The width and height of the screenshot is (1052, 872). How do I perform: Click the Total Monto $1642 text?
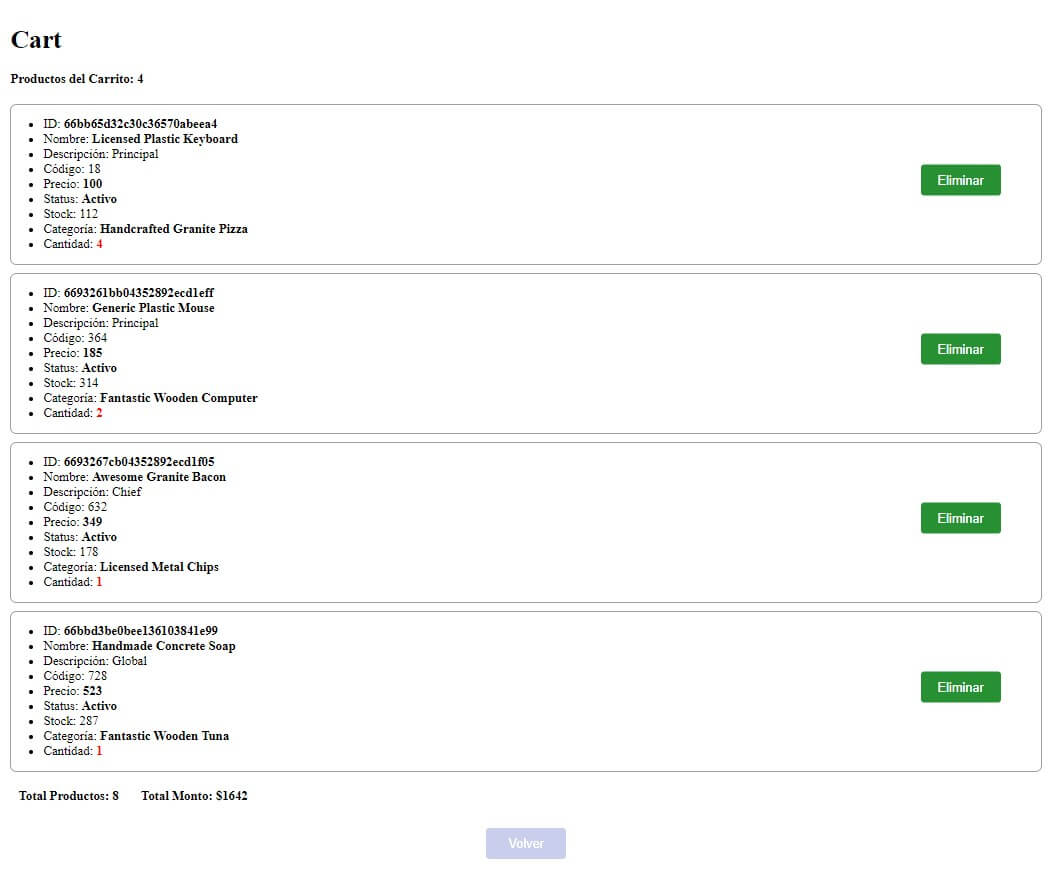194,796
